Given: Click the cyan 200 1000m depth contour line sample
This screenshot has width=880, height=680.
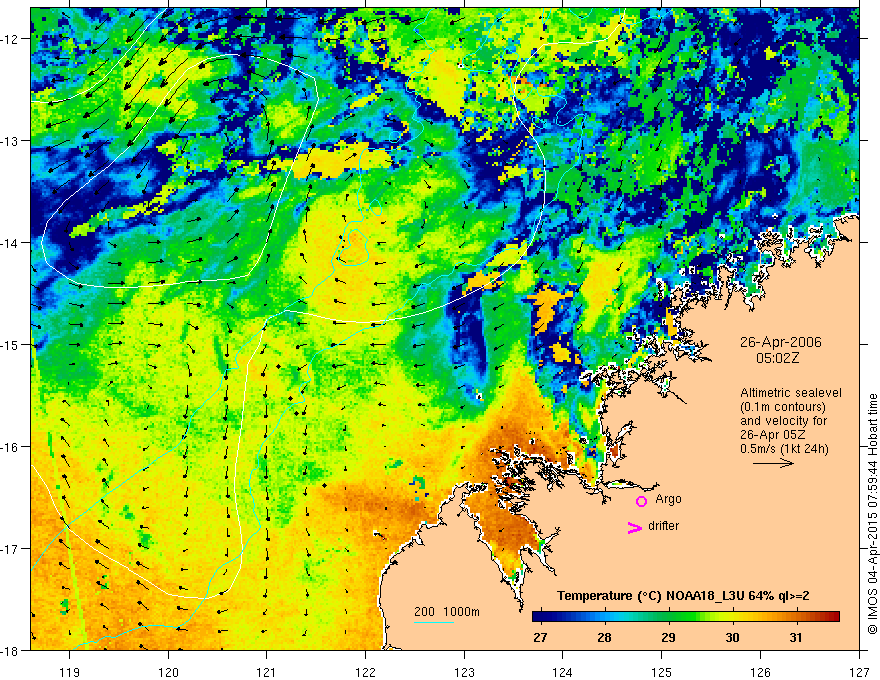Looking at the screenshot, I should click(x=434, y=622).
